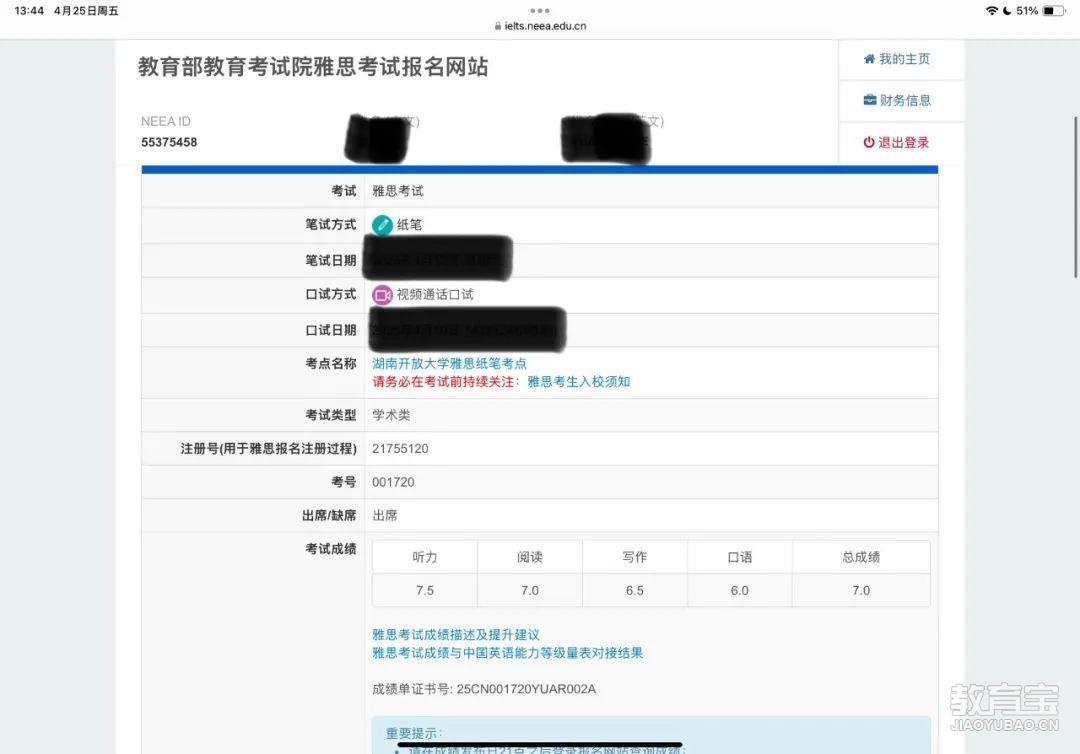Click the pencil icon next to 纸笔
This screenshot has width=1080, height=754.
(x=382, y=225)
